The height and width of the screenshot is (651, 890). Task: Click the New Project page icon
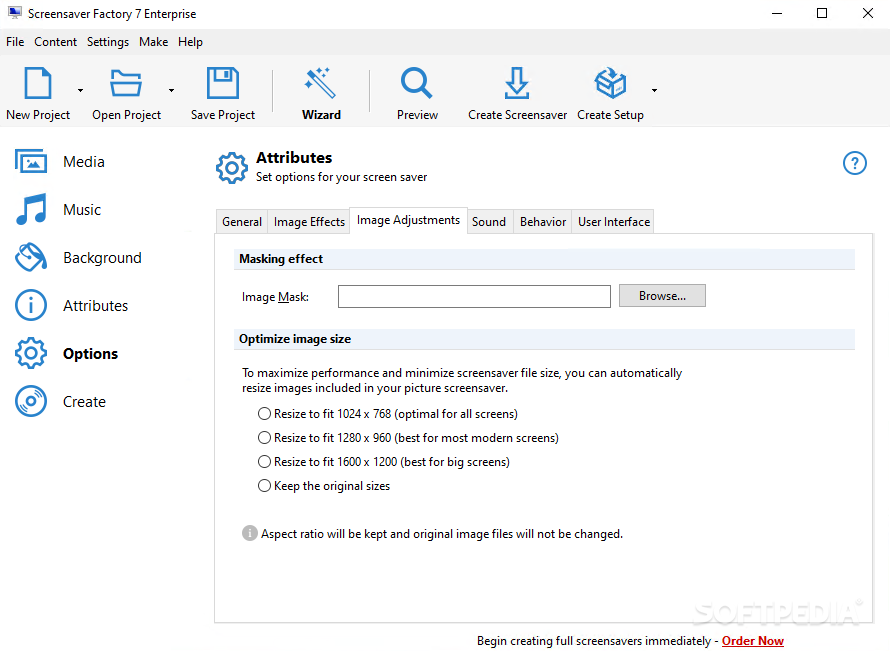pos(38,83)
